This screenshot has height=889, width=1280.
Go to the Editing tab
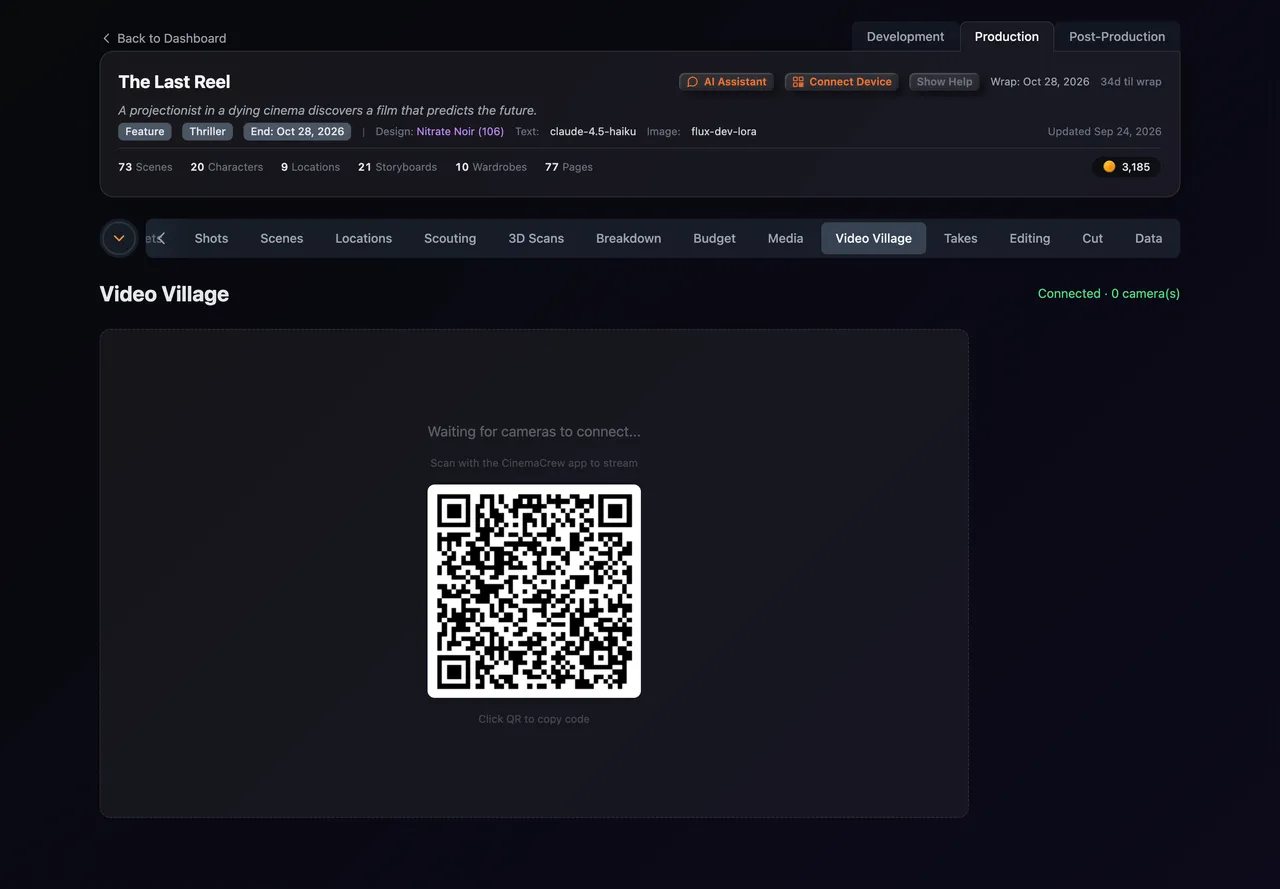[1030, 238]
